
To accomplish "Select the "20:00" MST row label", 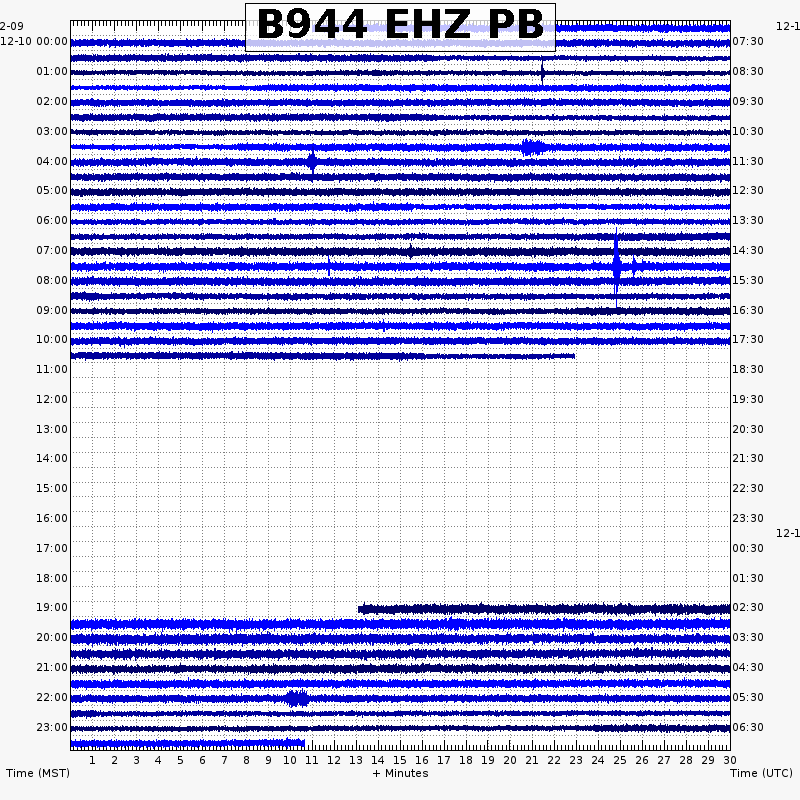I will (52, 638).
